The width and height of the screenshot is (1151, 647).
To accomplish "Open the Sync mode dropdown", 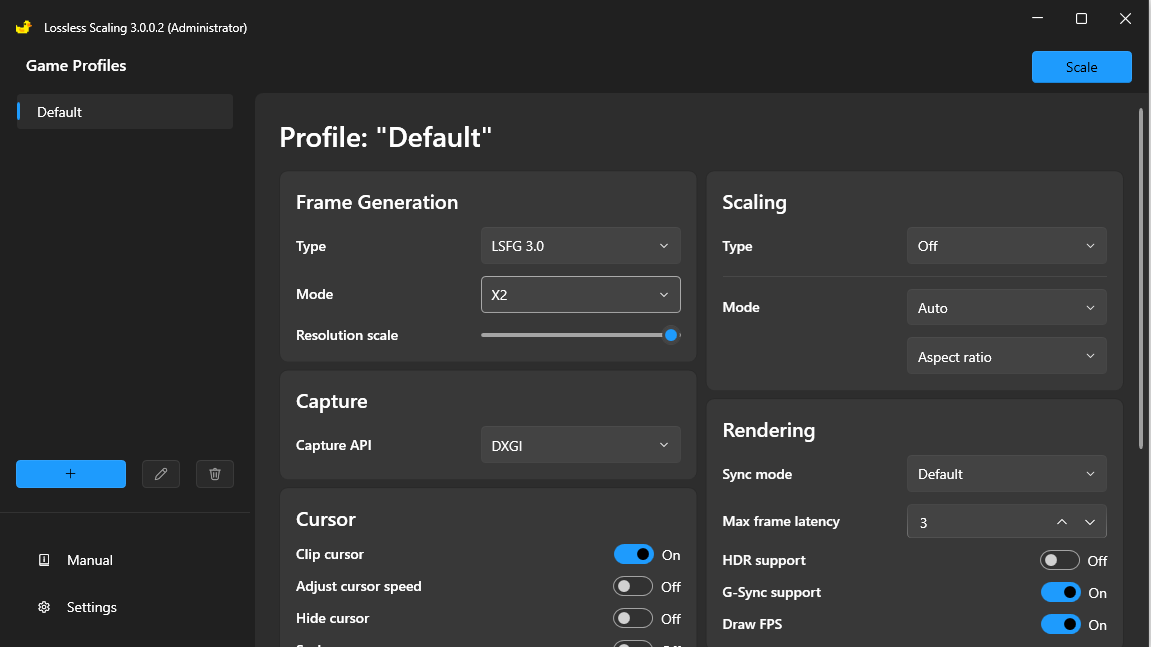I will click(1006, 474).
